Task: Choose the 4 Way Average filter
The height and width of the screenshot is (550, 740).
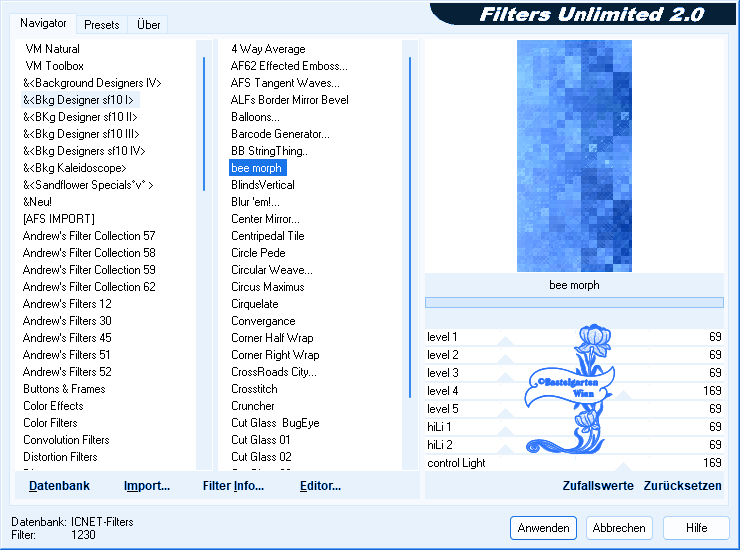Action: tap(268, 49)
